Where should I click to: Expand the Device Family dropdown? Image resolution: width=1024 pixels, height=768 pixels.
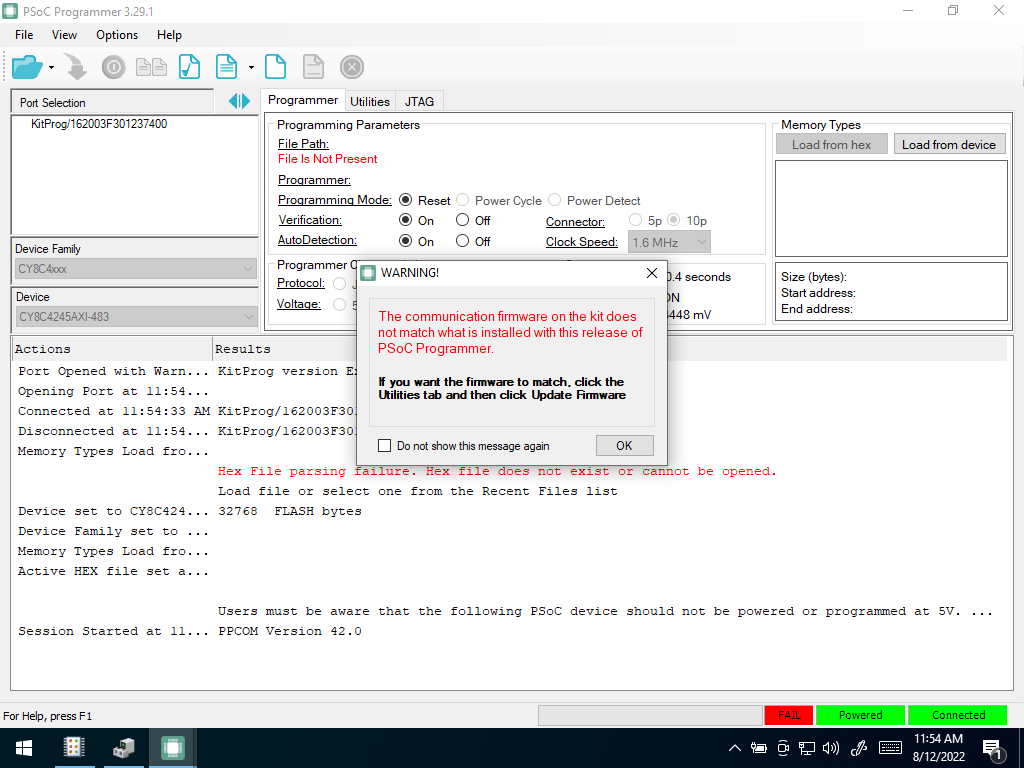tap(136, 268)
